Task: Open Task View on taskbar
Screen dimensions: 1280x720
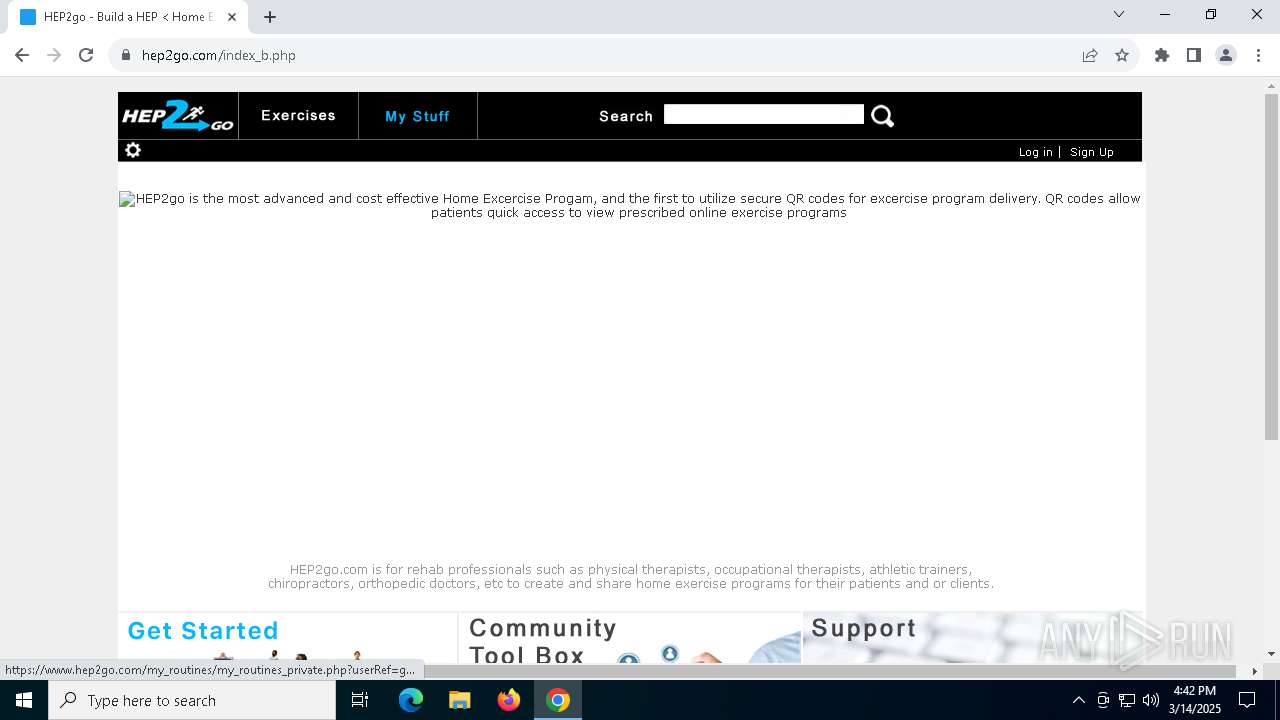Action: pyautogui.click(x=360, y=700)
